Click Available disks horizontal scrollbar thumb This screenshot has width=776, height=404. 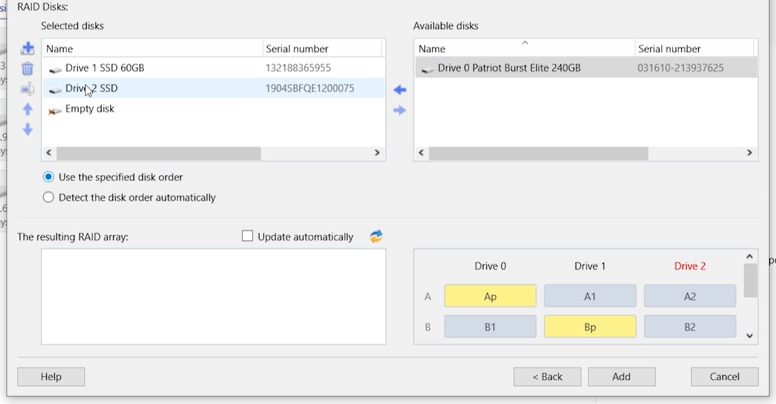(x=538, y=153)
